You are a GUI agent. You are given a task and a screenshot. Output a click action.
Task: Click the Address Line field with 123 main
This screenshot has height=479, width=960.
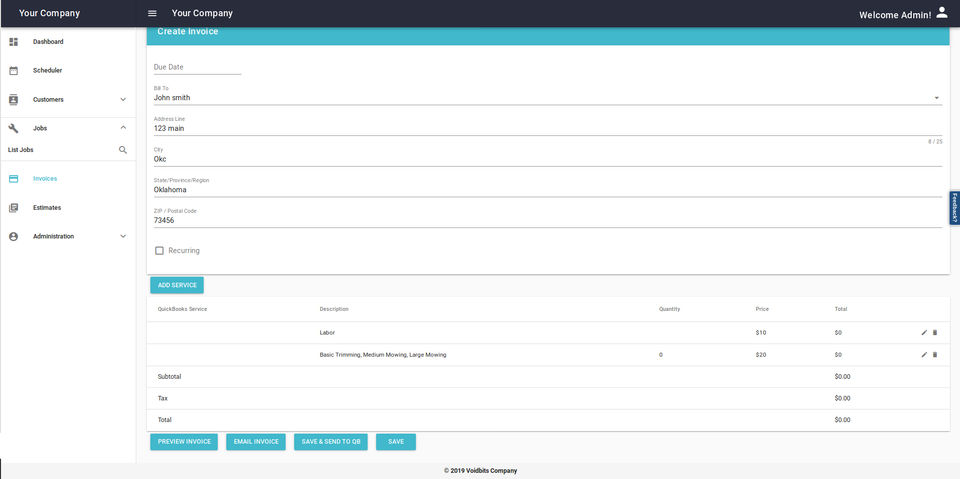pos(547,129)
